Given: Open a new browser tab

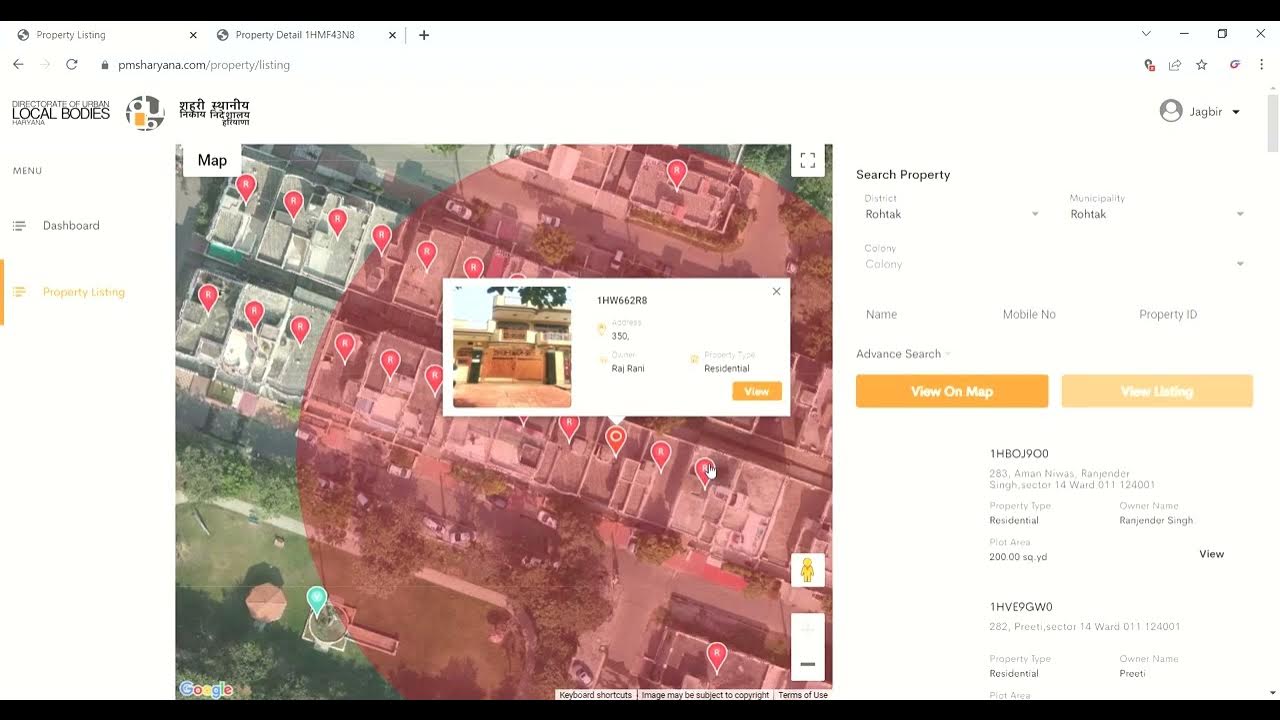Looking at the screenshot, I should (x=424, y=35).
